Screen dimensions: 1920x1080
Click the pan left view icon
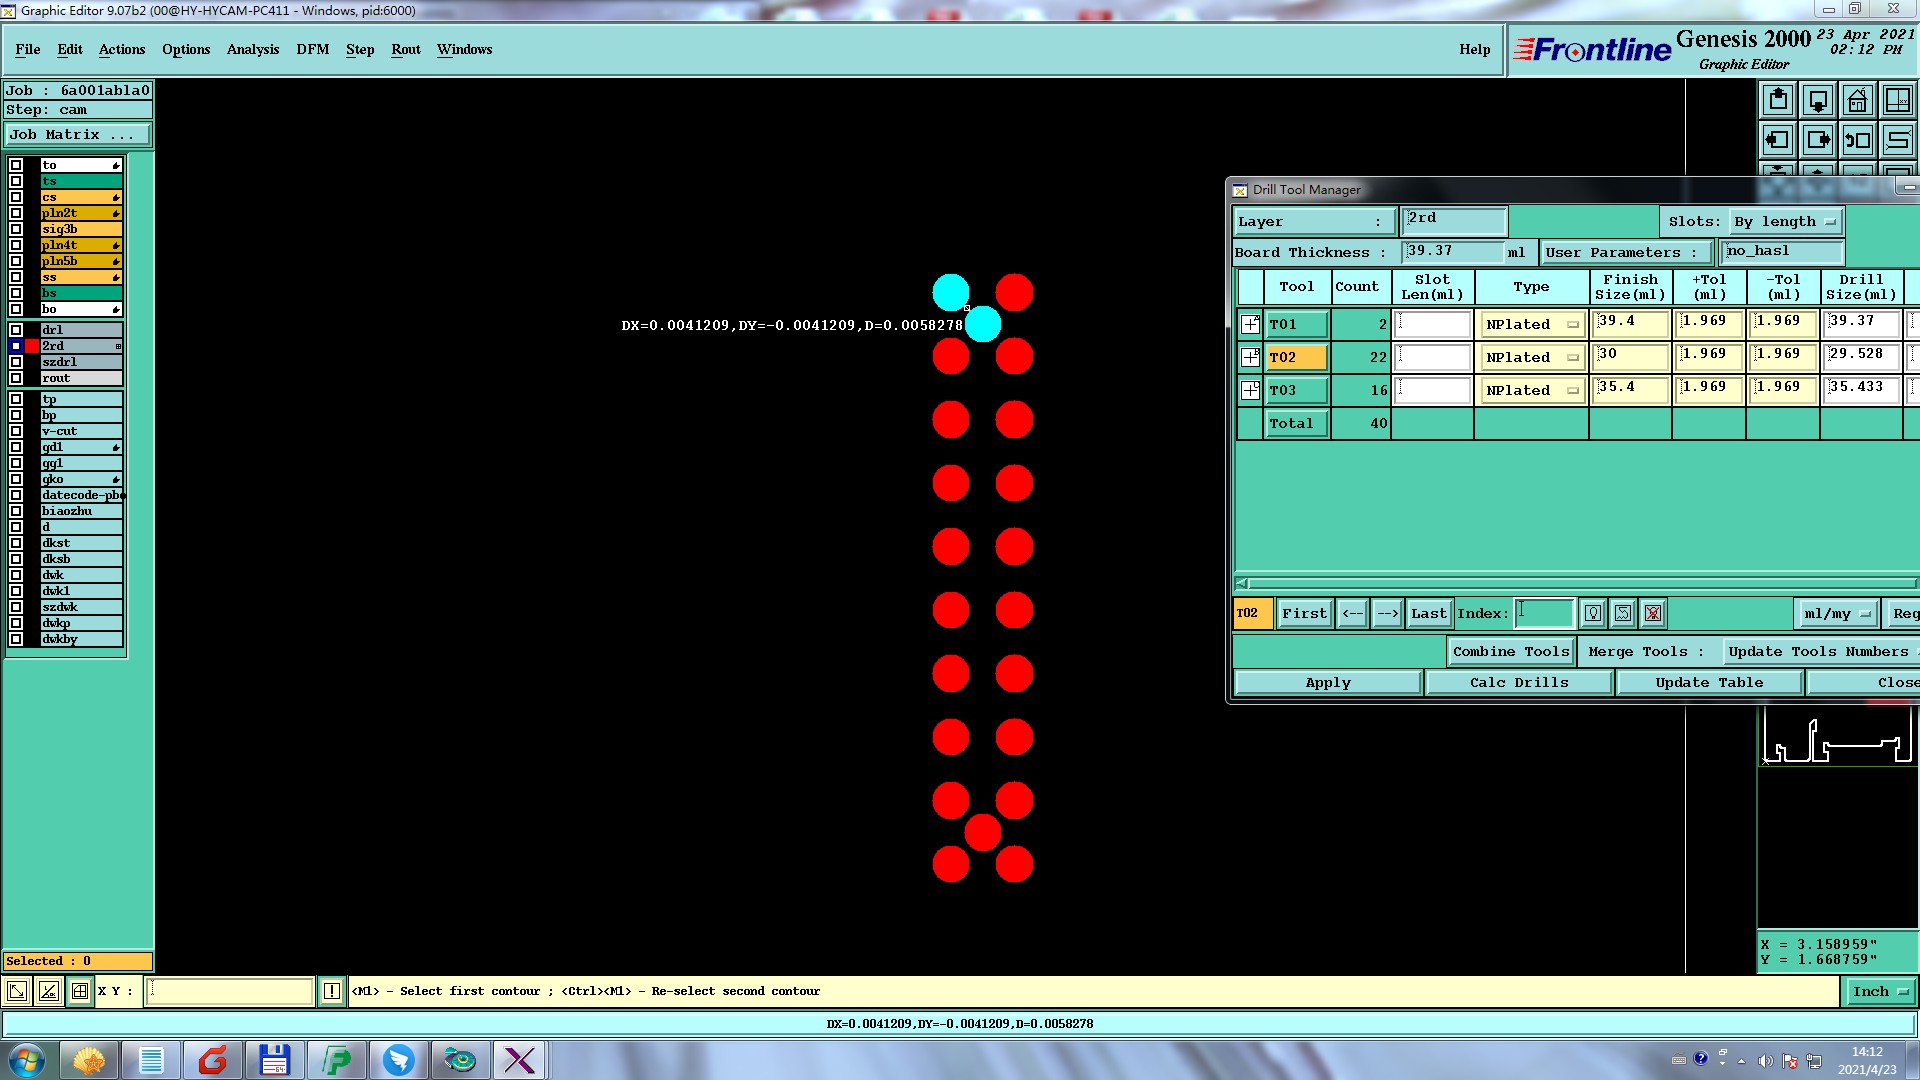point(1778,140)
